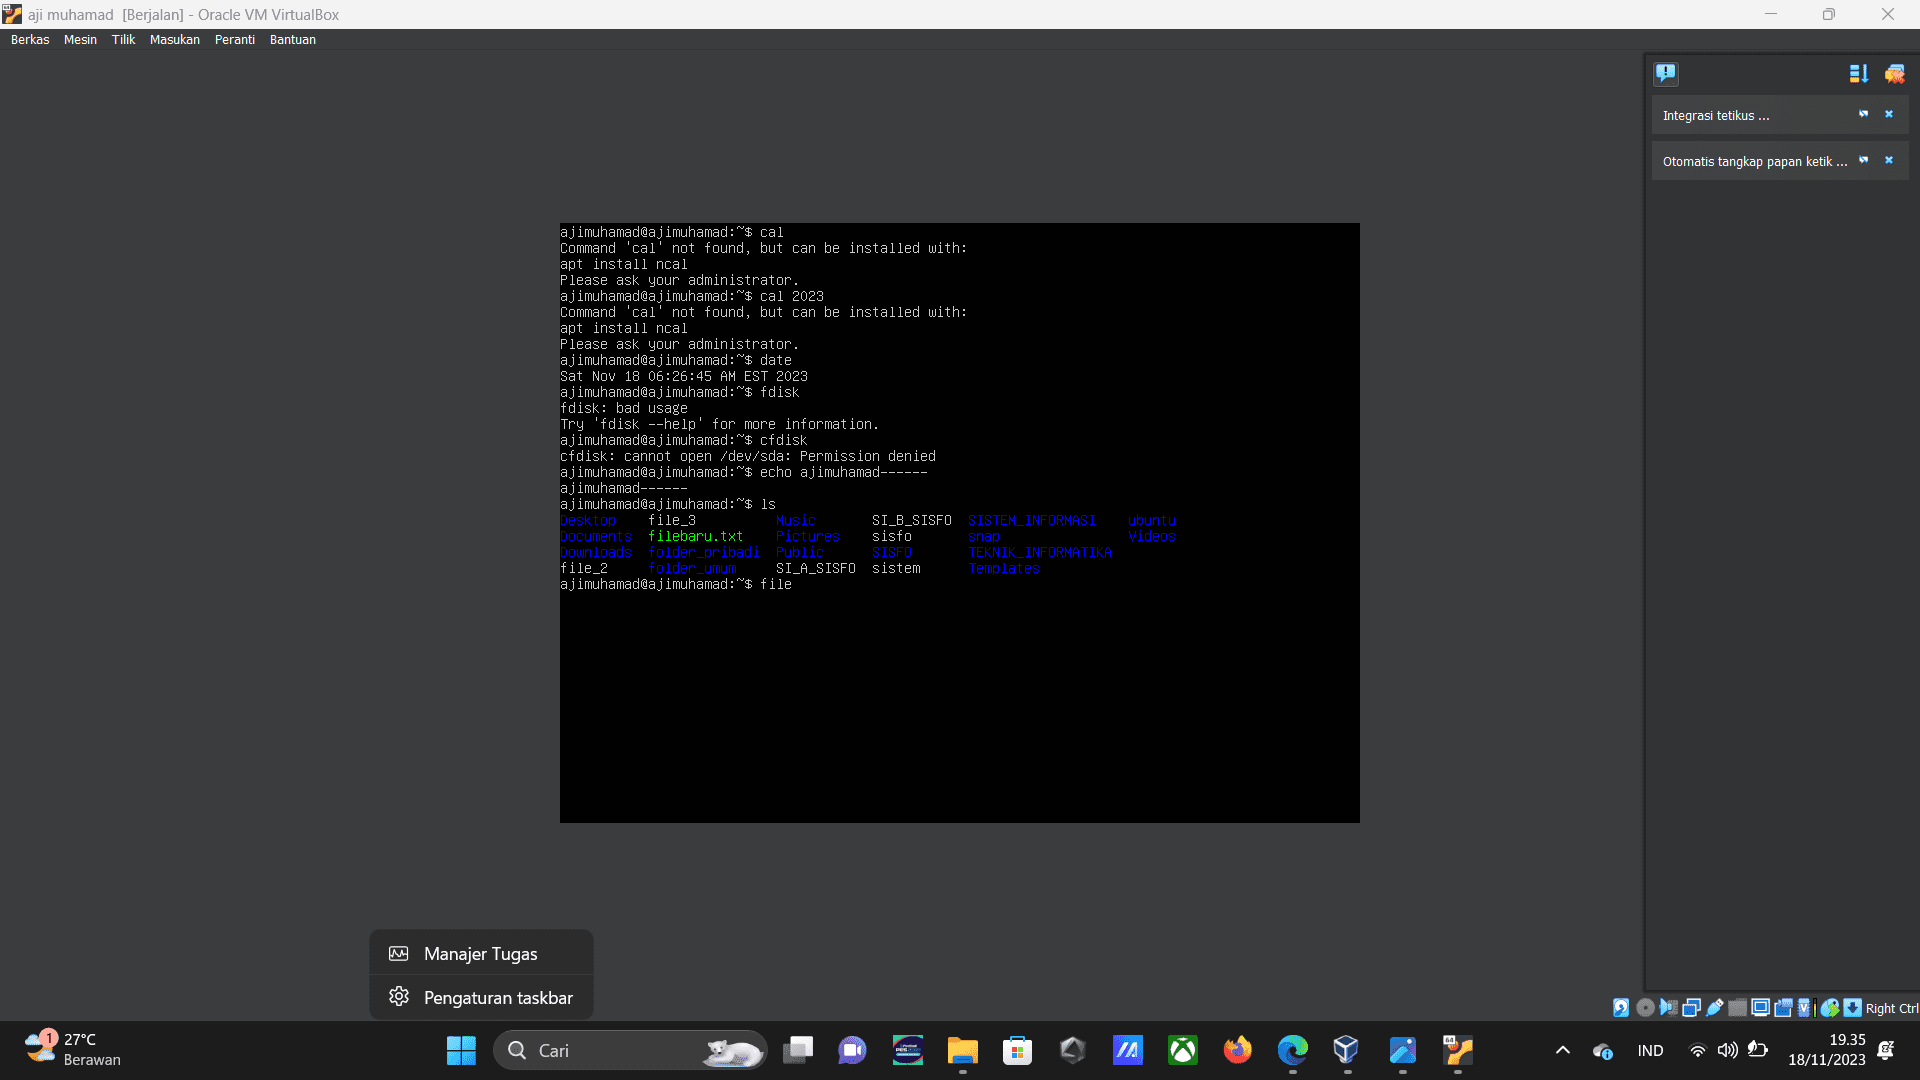Click the running VM taskbar icon
1920x1080 pixels.
point(1458,1050)
